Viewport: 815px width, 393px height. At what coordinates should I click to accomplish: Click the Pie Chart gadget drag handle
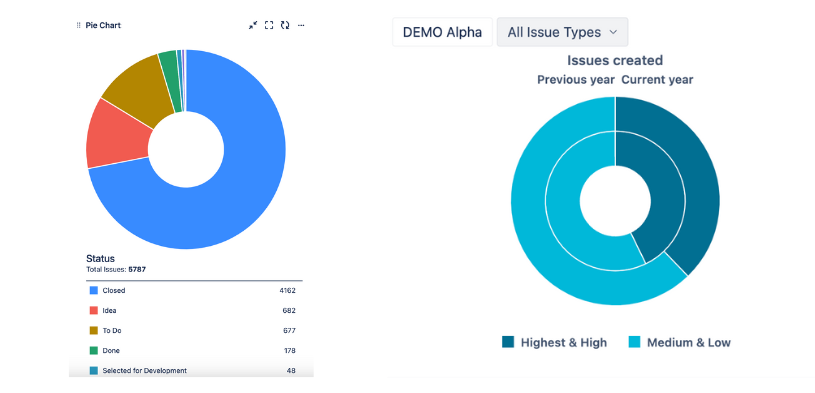(x=78, y=25)
